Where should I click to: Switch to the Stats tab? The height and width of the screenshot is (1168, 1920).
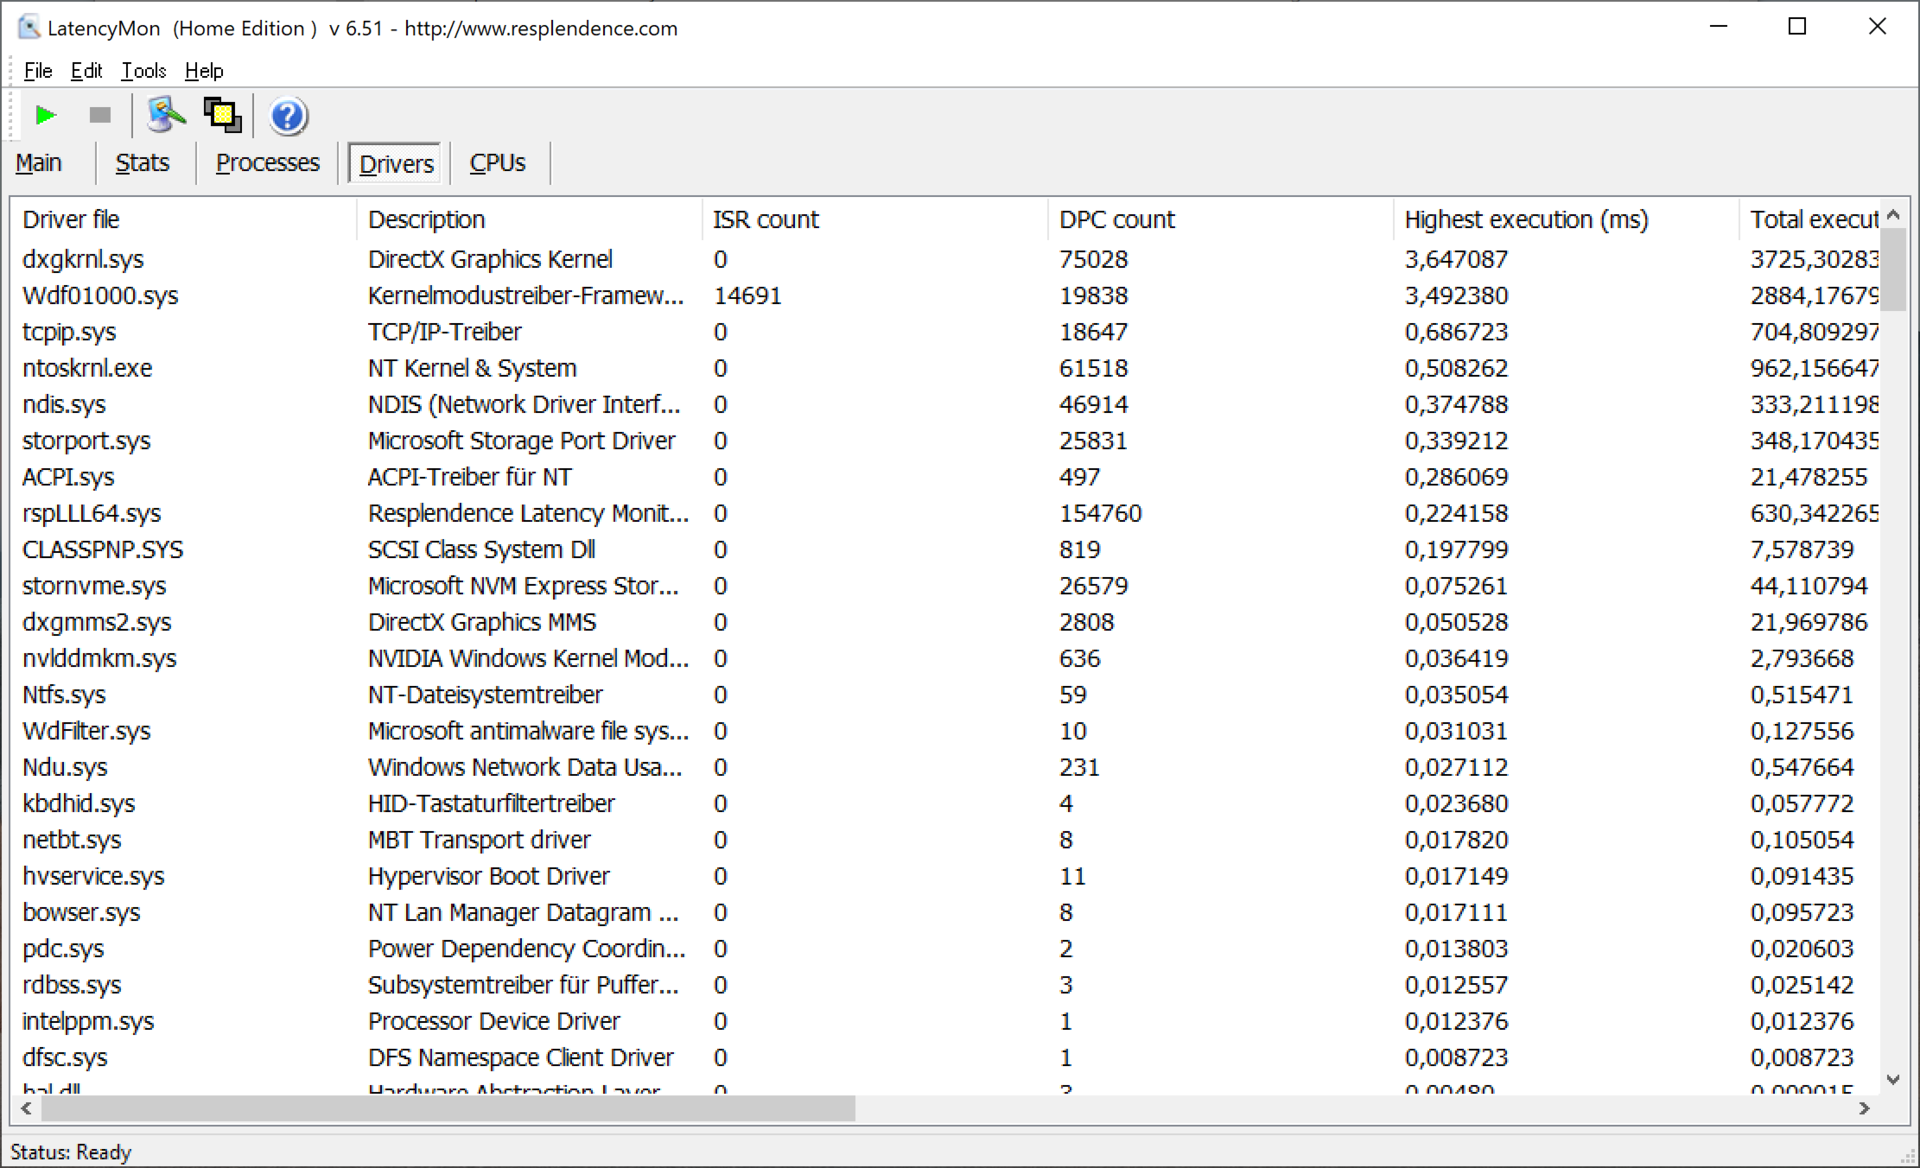(142, 163)
